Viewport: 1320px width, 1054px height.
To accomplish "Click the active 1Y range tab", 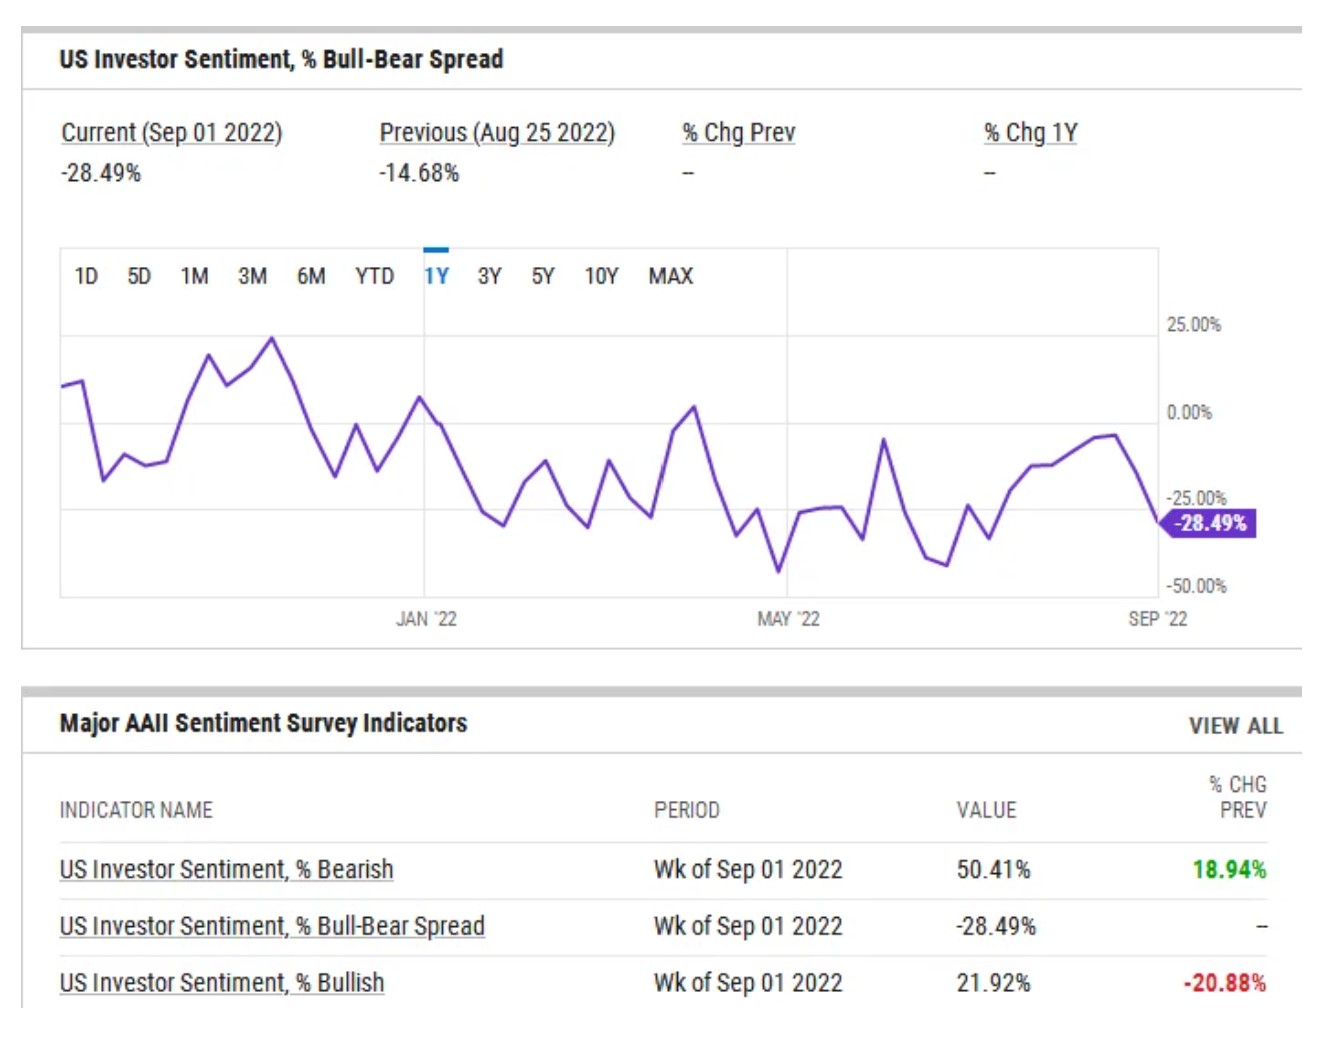I will click(436, 276).
